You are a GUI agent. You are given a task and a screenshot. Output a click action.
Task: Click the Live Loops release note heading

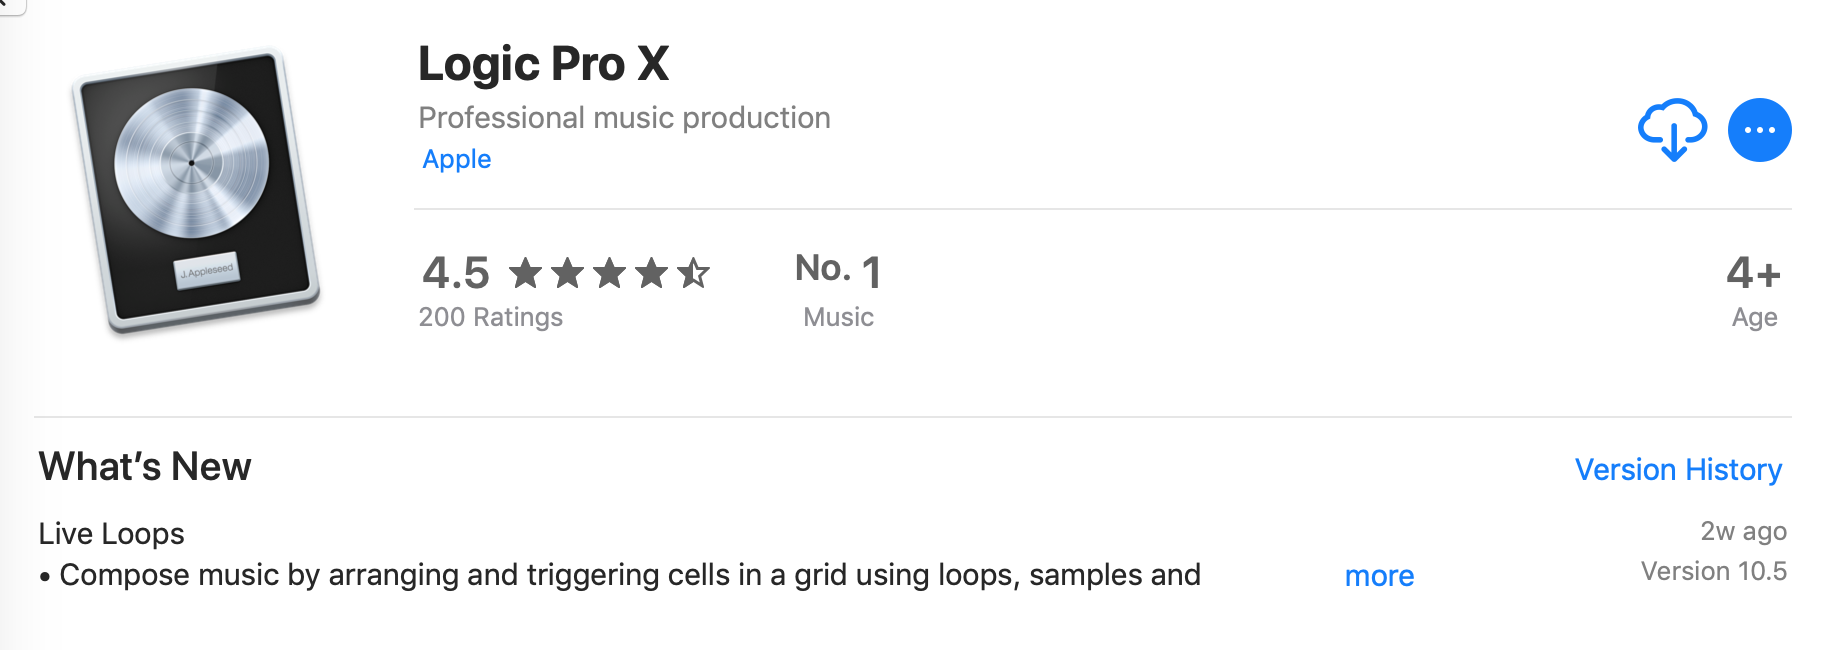click(x=111, y=534)
